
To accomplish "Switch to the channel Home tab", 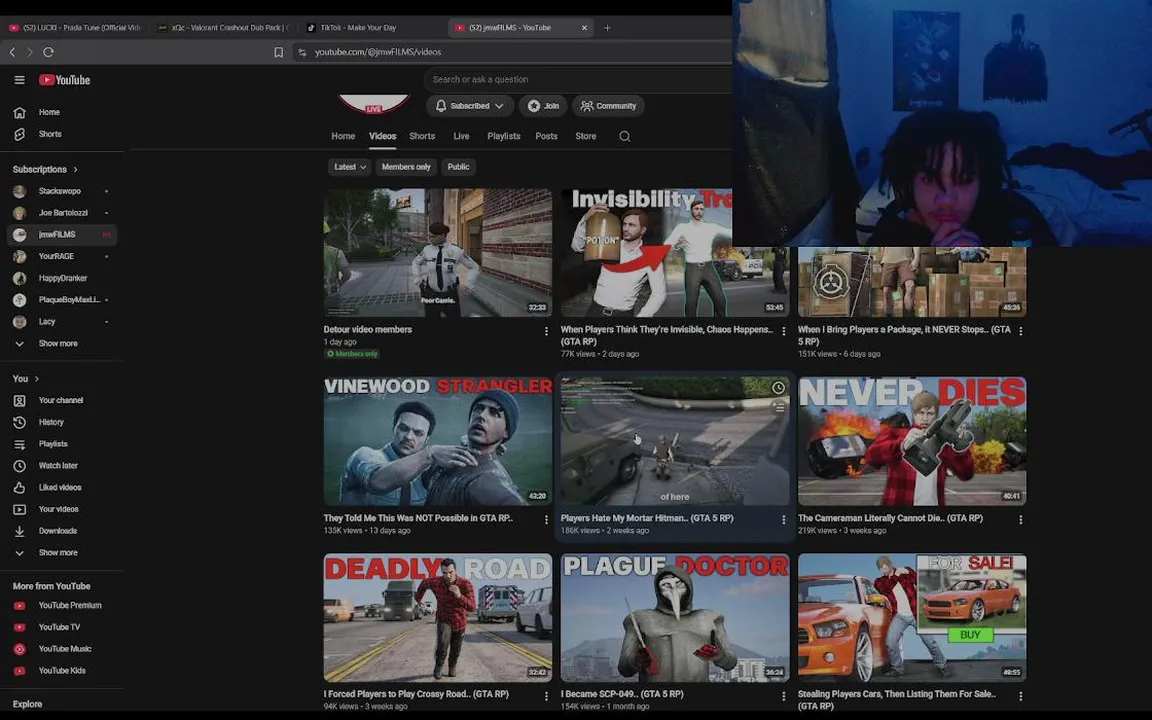I will [x=343, y=137].
